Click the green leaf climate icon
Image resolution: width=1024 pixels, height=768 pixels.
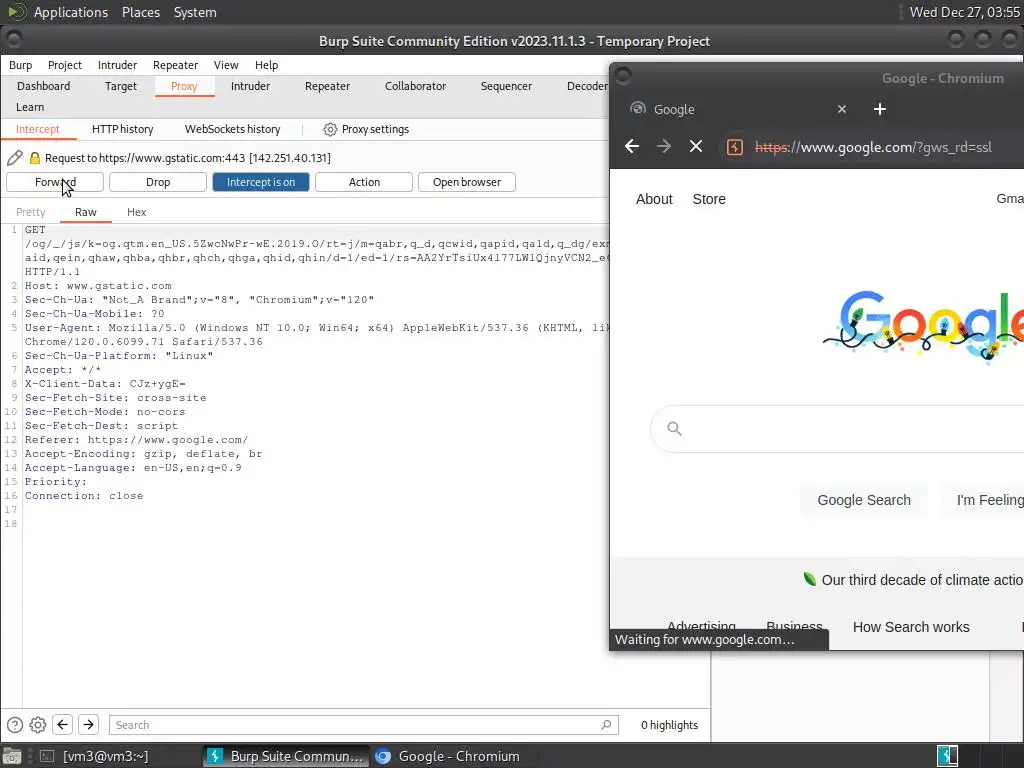tap(810, 579)
